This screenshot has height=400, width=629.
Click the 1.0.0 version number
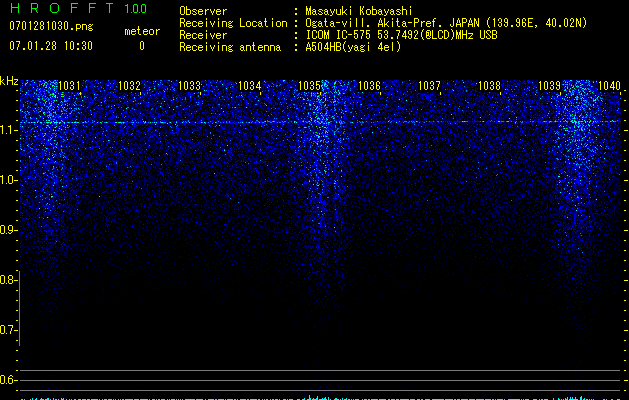pos(136,9)
